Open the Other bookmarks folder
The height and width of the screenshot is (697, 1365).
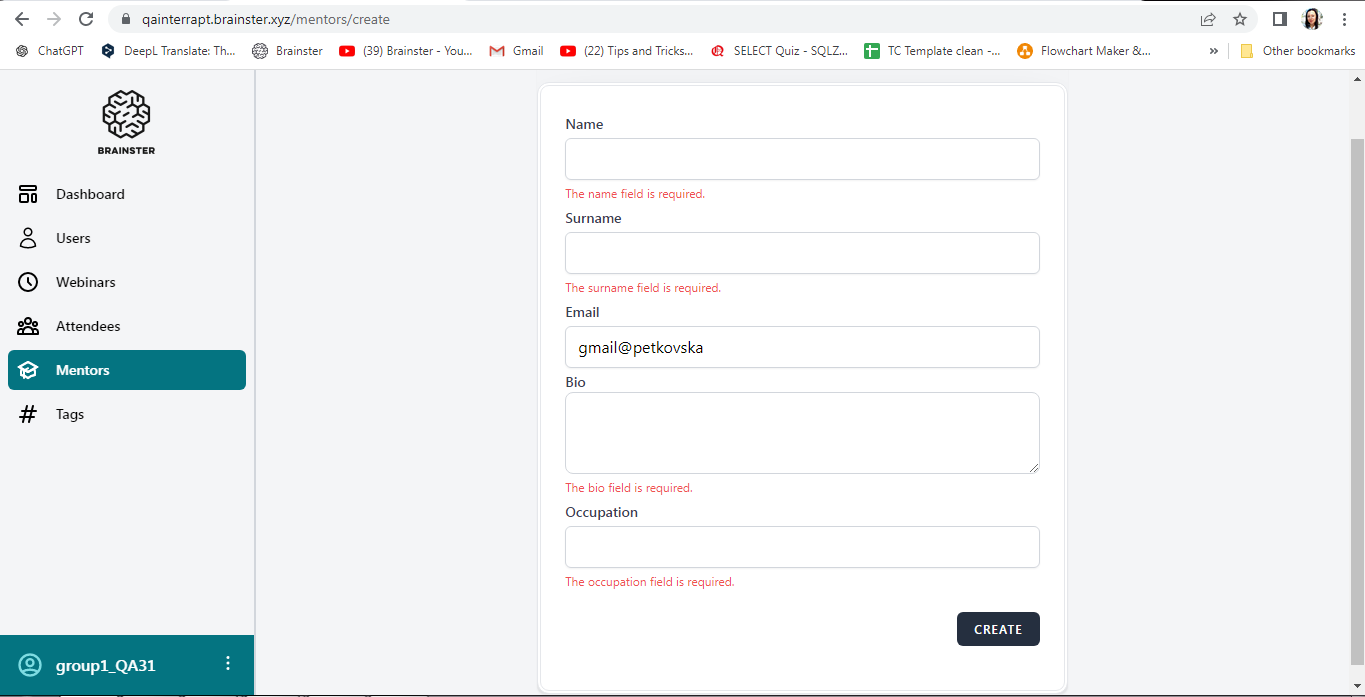1298,51
